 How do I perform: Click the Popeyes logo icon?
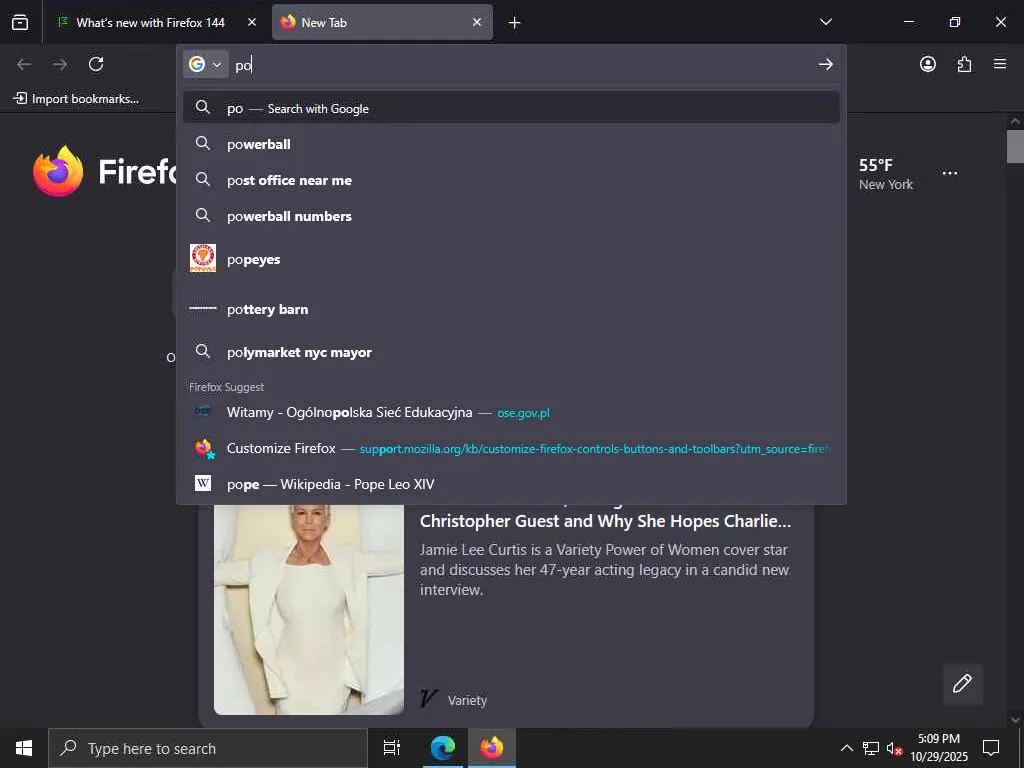click(202, 258)
